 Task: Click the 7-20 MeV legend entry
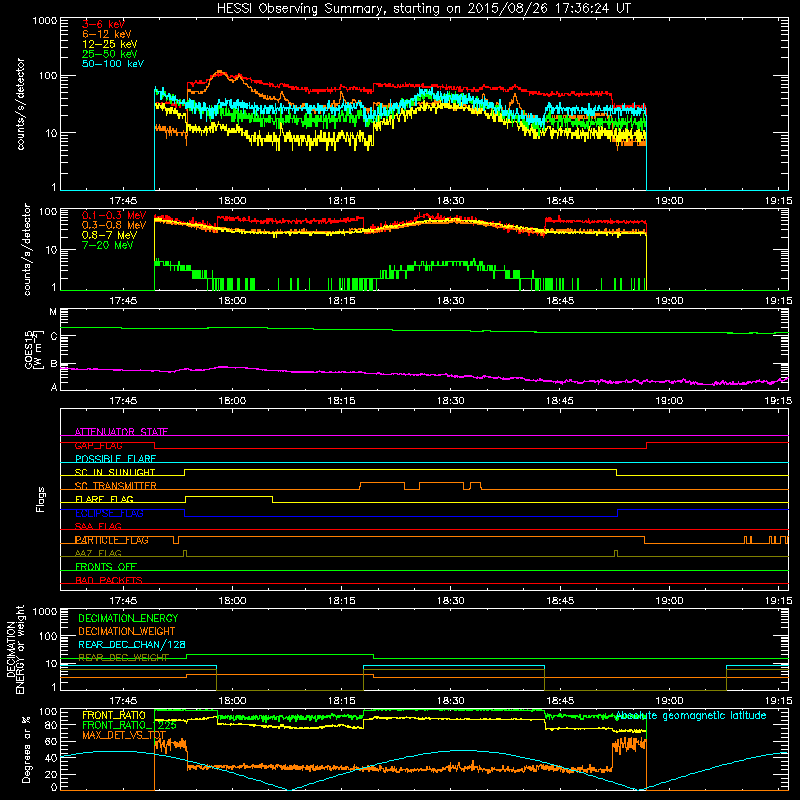[x=108, y=245]
